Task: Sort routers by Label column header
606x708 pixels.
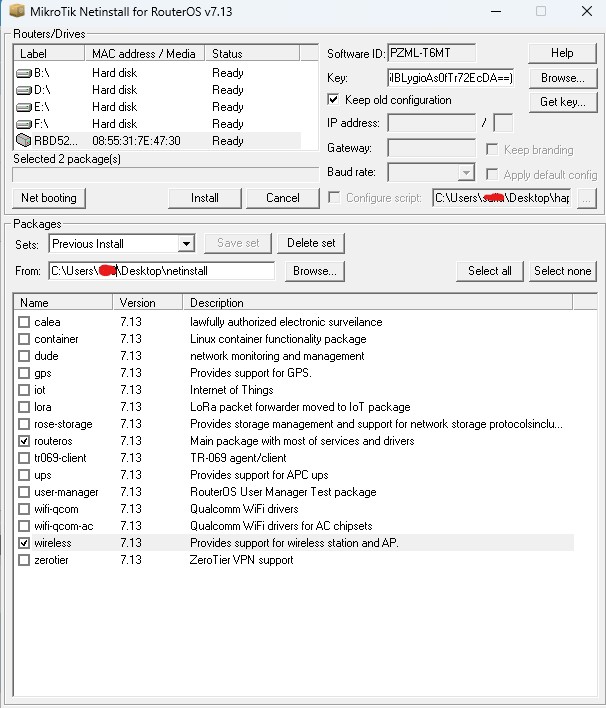Action: point(49,53)
